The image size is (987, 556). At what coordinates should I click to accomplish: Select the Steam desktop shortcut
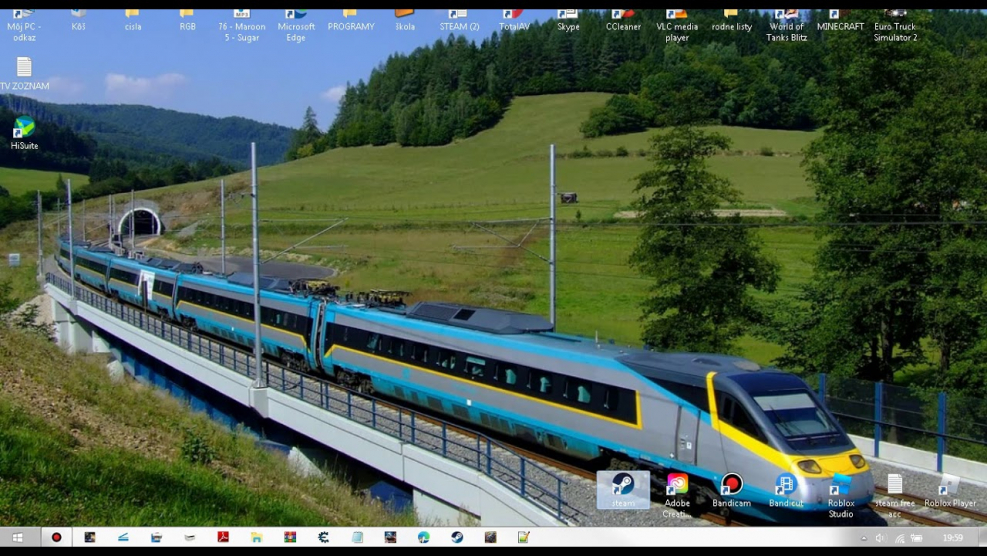click(x=623, y=489)
